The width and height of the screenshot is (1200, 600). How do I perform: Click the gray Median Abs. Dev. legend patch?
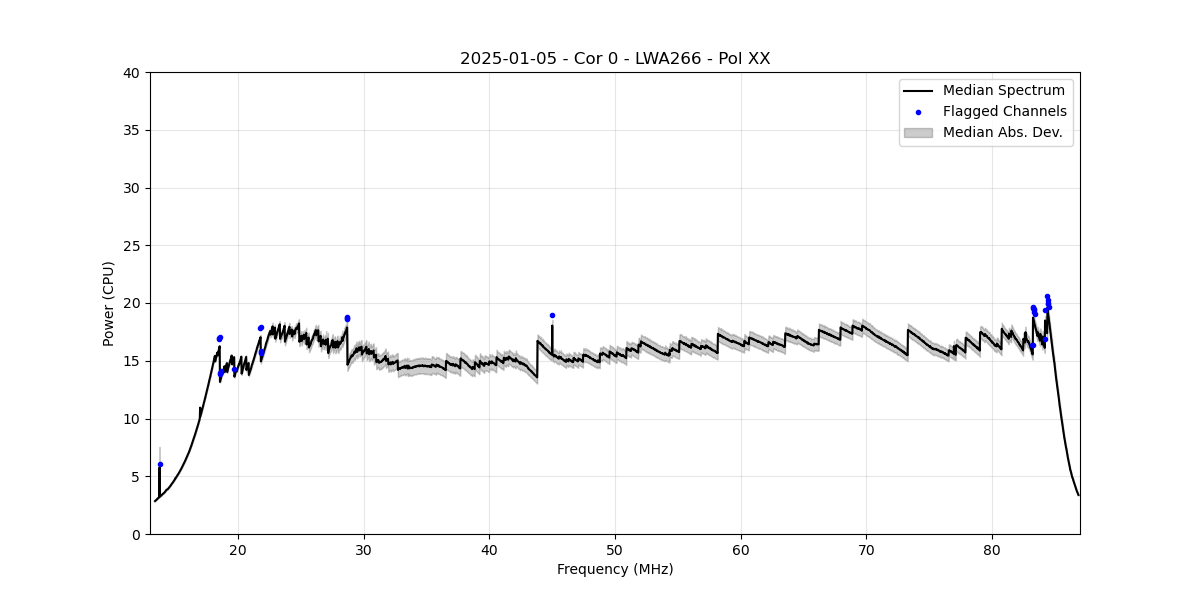918,132
